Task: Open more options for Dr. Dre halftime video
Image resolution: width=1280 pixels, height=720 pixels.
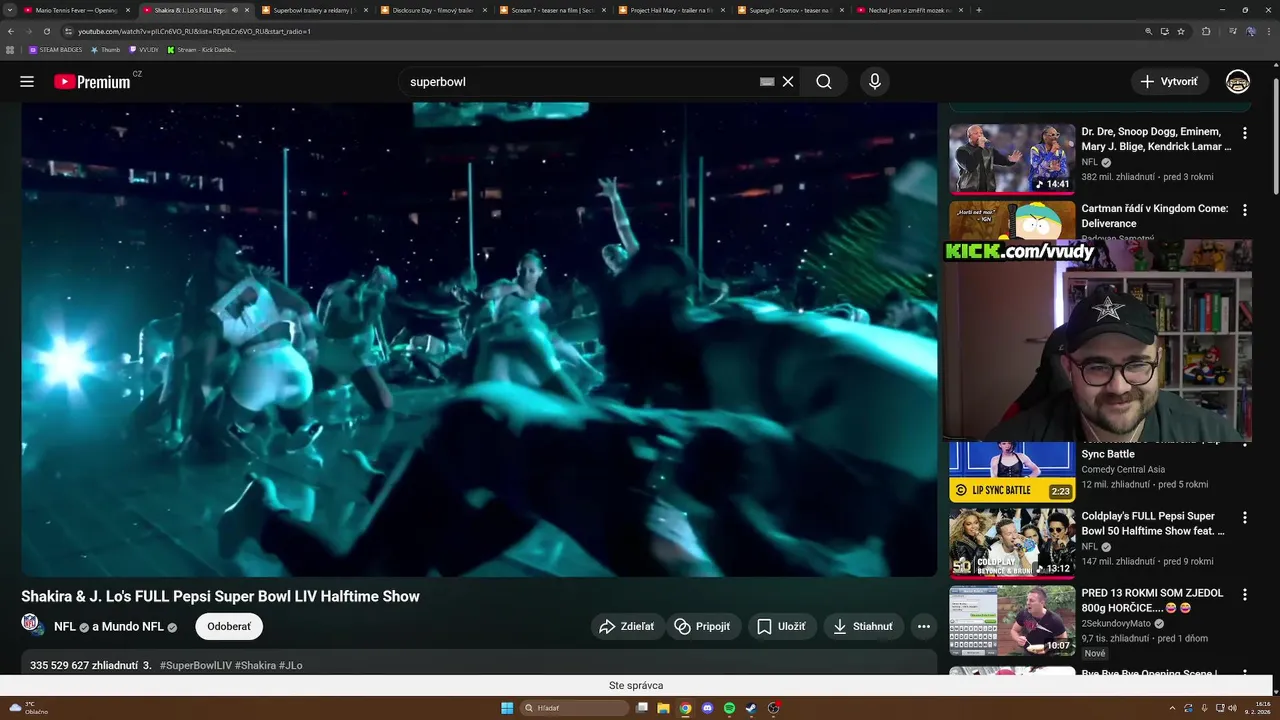Action: (1245, 133)
